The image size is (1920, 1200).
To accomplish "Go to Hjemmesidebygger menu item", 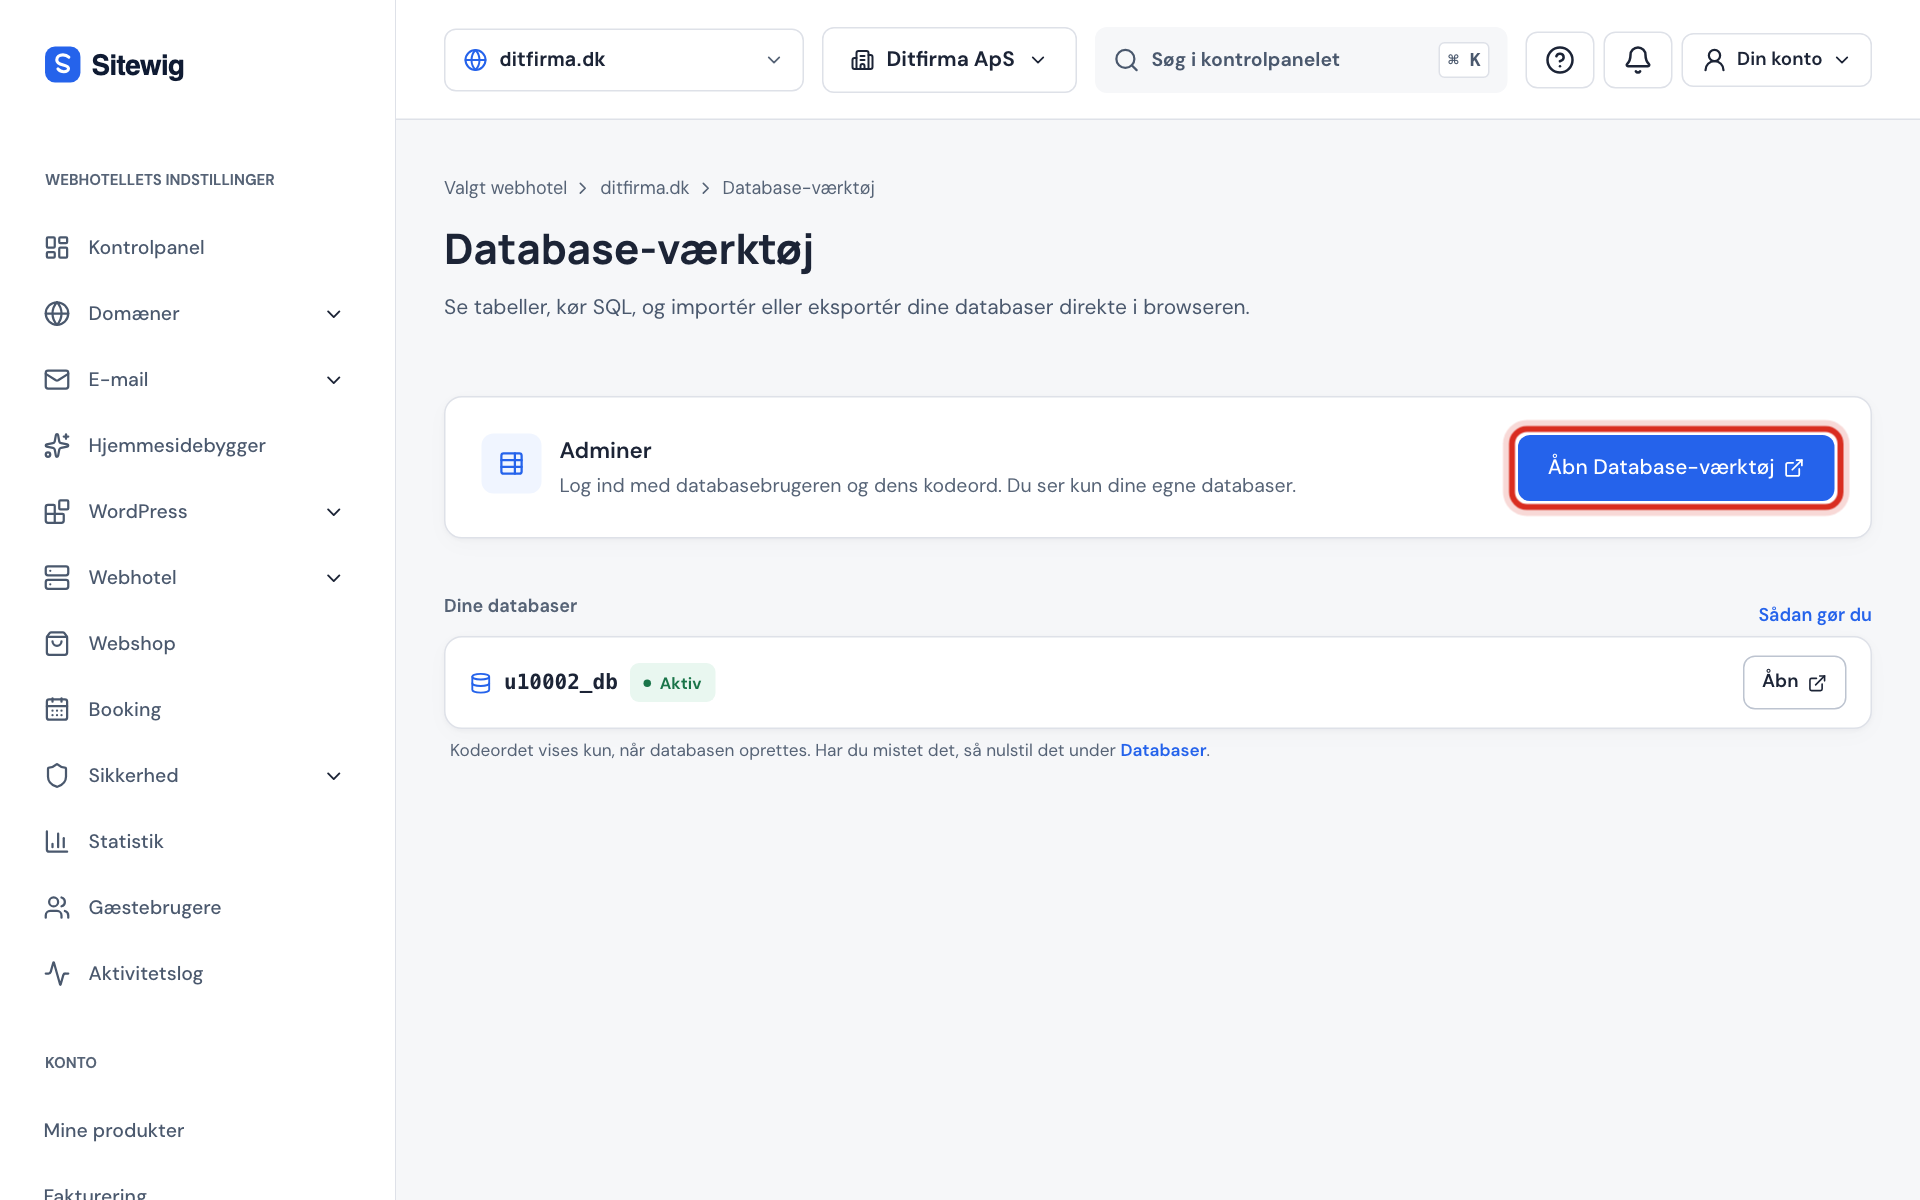I will pos(177,445).
